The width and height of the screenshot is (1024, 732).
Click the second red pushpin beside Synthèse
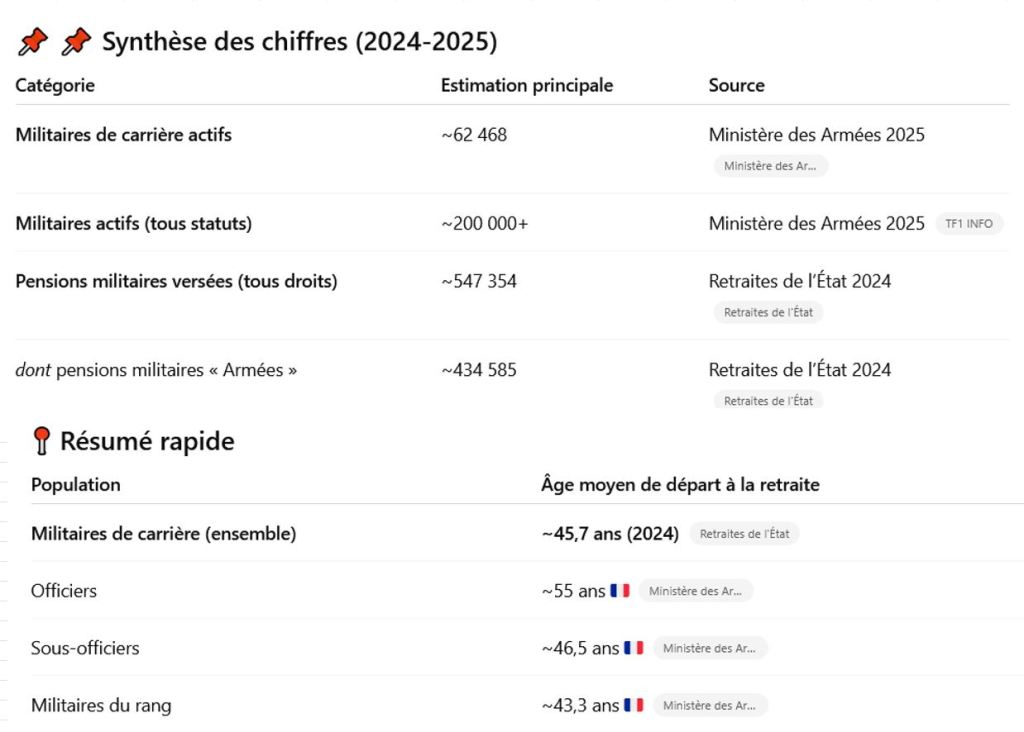coord(76,42)
